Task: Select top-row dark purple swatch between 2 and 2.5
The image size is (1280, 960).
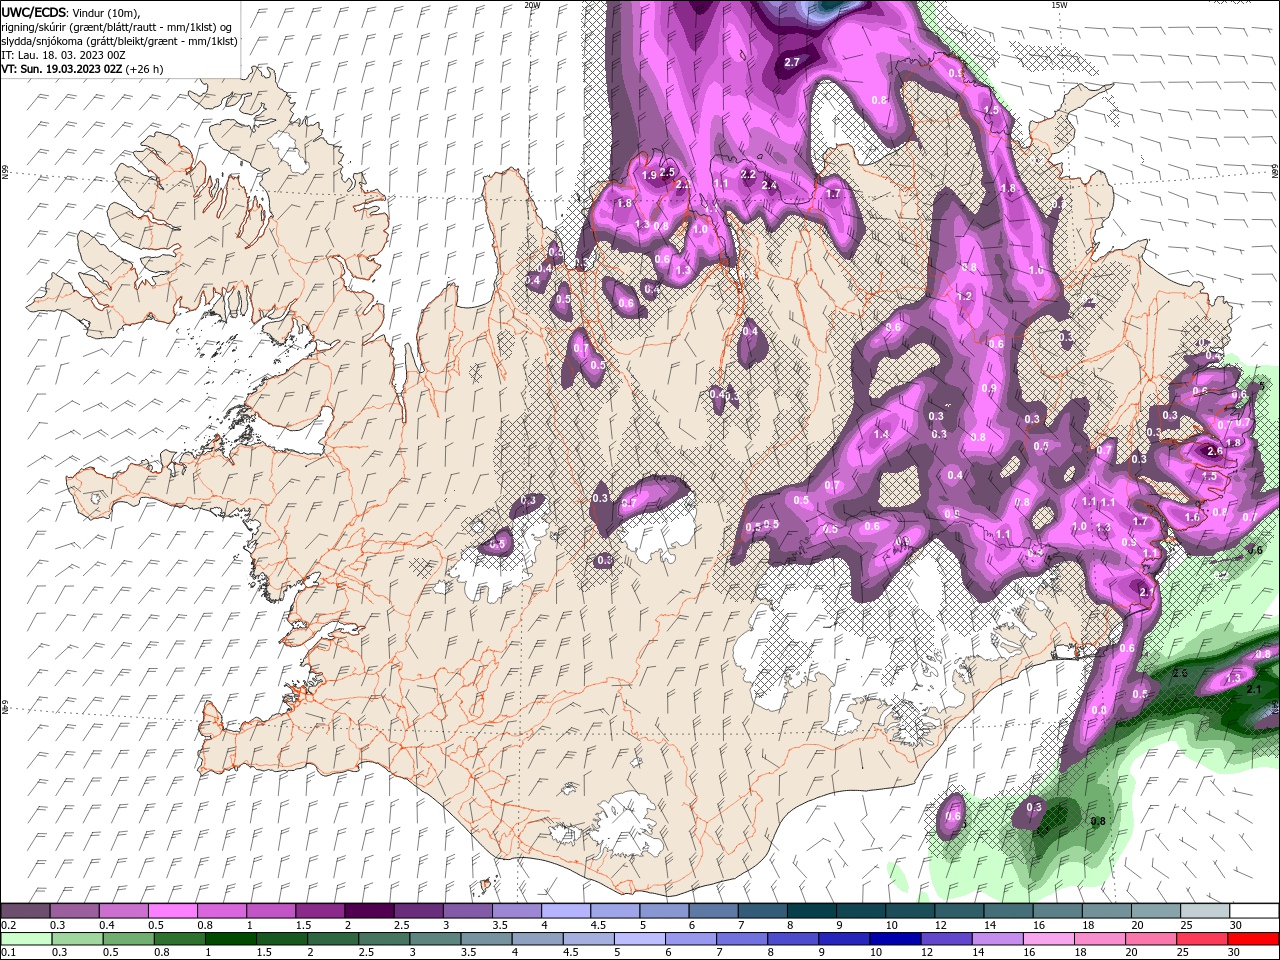Action: [369, 911]
